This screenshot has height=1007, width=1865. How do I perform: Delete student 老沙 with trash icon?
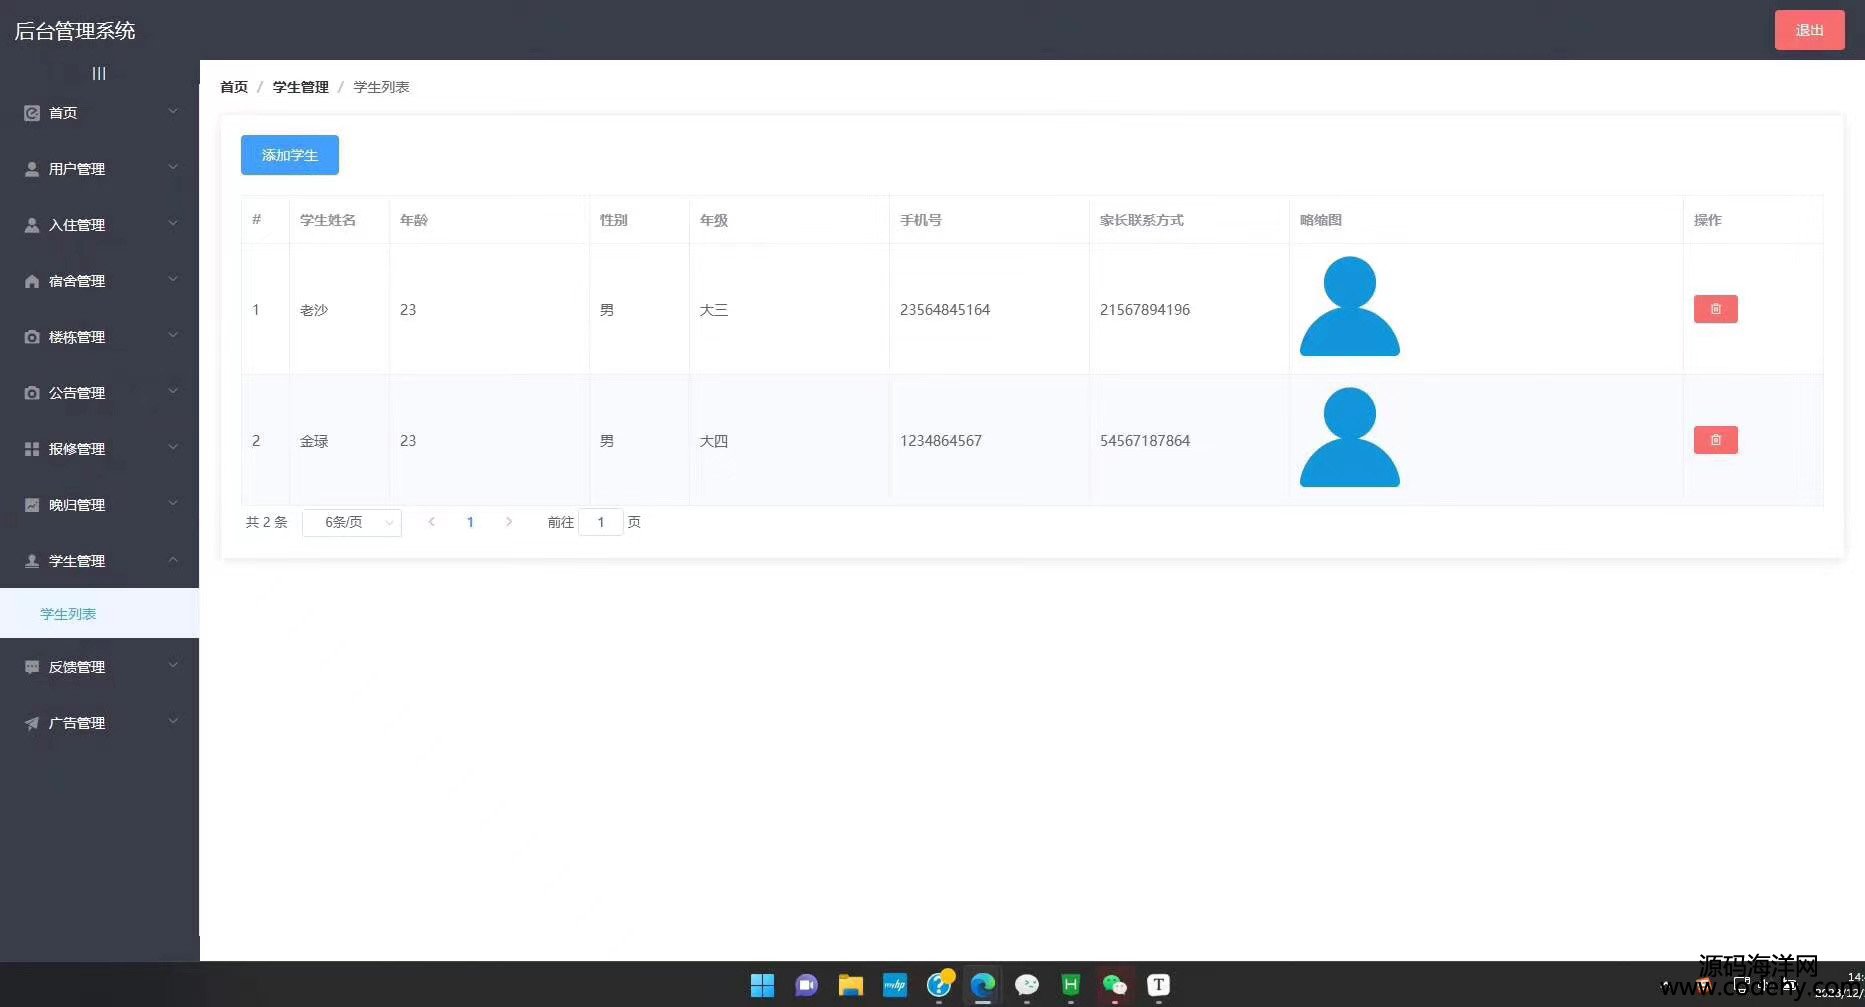[x=1715, y=309]
